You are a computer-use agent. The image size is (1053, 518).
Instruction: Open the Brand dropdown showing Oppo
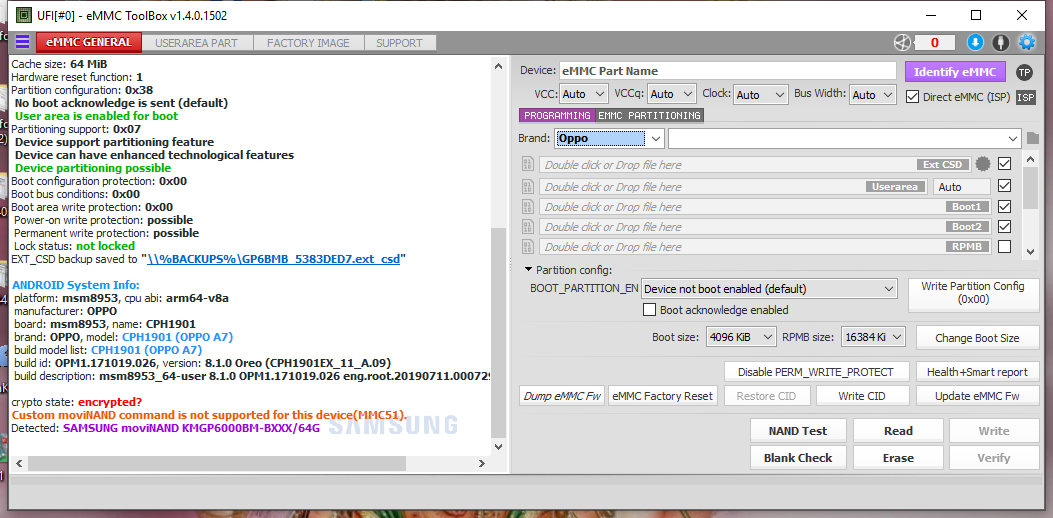[x=610, y=138]
